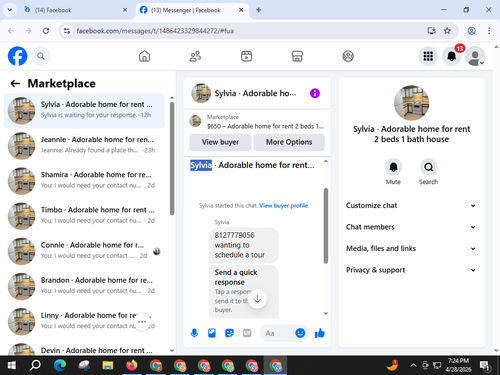
Task: Send a thumbs-up like
Action: [x=320, y=333]
